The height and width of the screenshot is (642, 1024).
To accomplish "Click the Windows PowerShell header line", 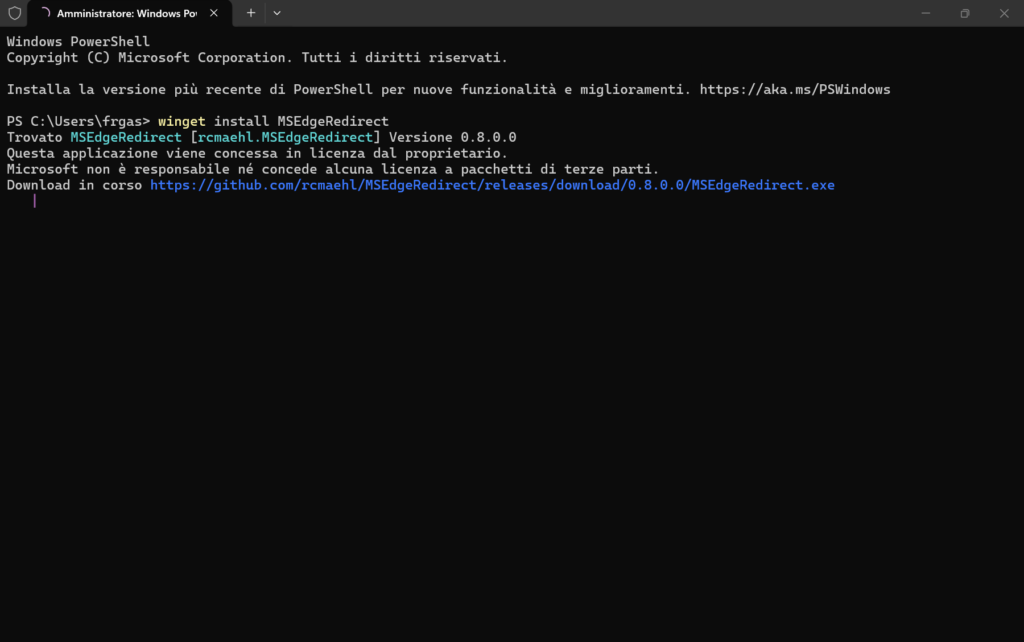I will point(78,42).
